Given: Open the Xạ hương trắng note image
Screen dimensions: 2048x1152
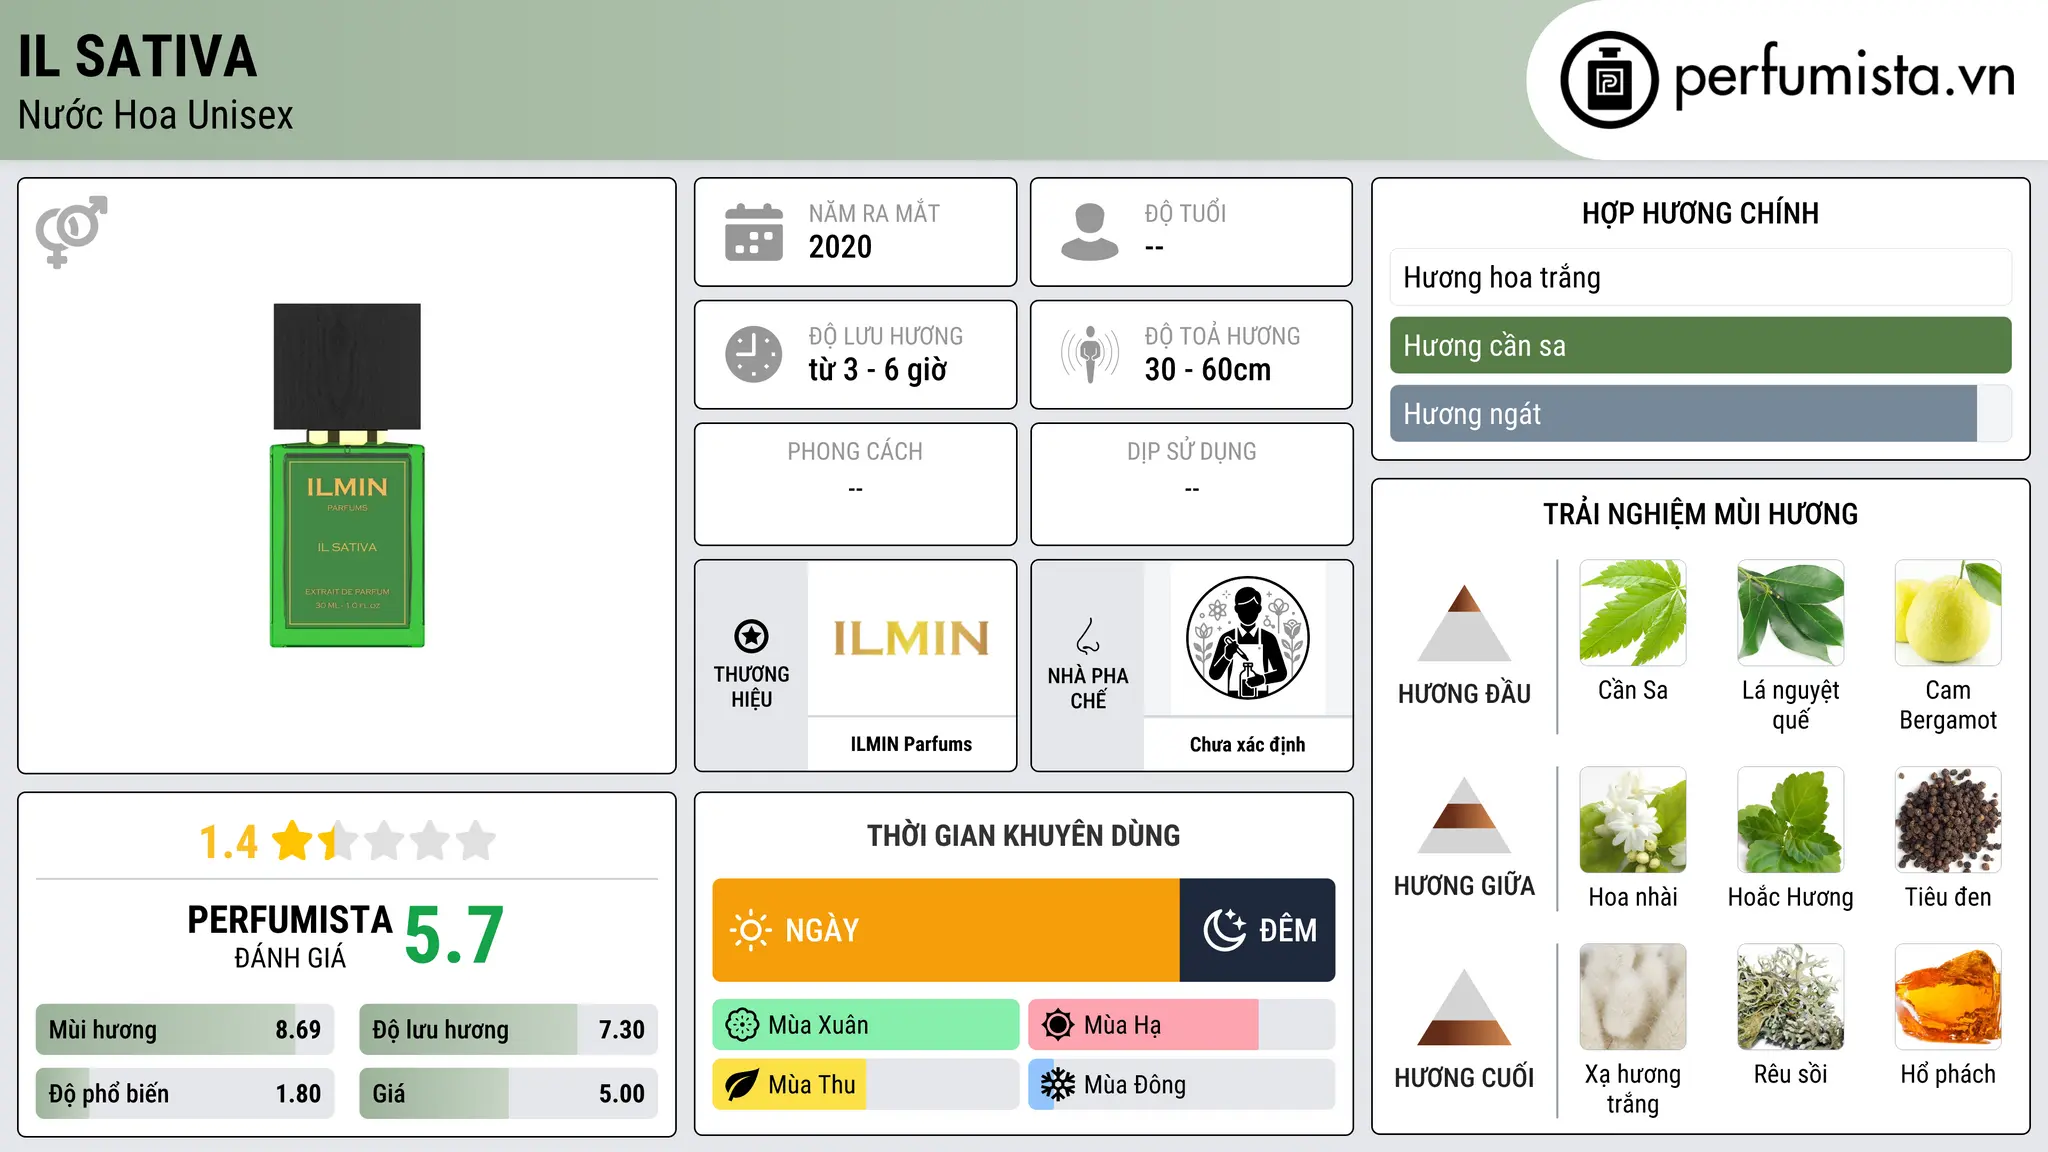Looking at the screenshot, I should point(1633,997).
